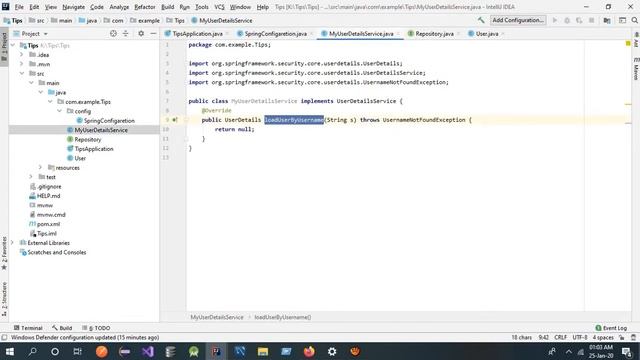The width and height of the screenshot is (640, 360).
Task: Click the UTF-8 encoding widget
Action: (x=580, y=337)
